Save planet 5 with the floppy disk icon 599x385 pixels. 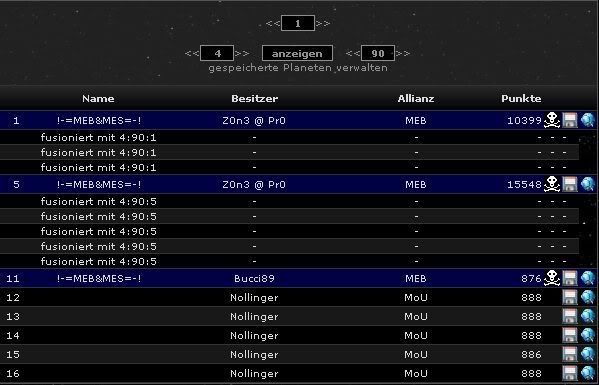pos(570,184)
